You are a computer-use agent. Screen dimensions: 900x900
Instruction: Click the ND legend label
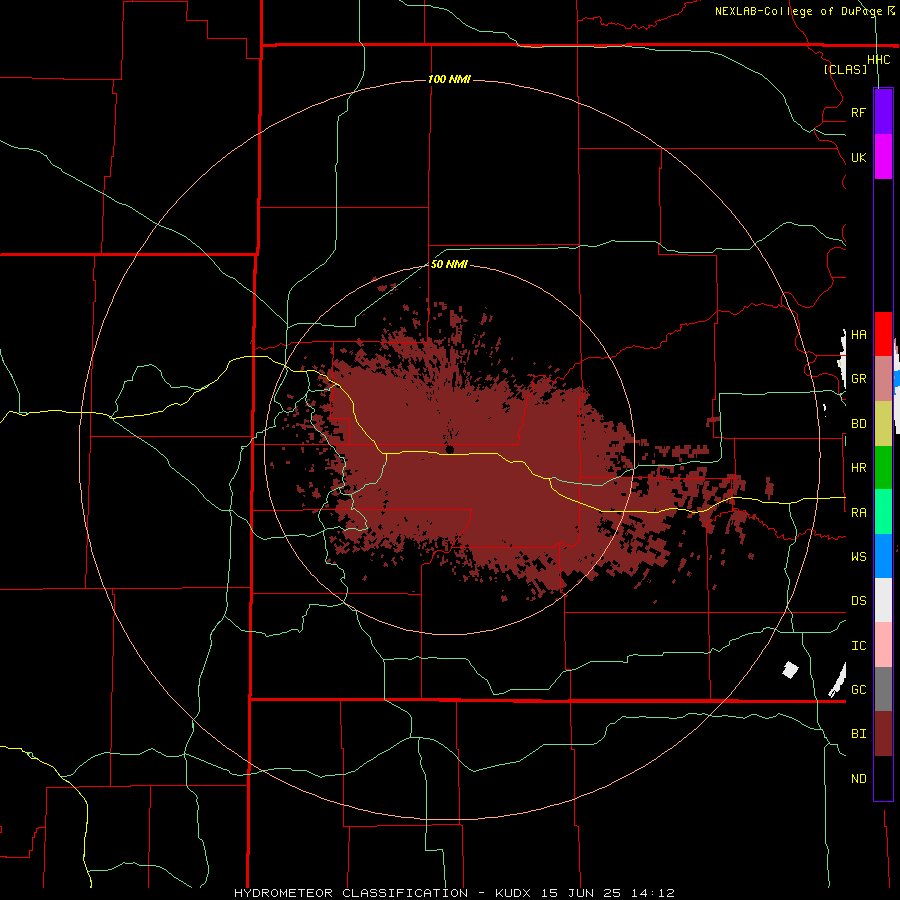[858, 779]
